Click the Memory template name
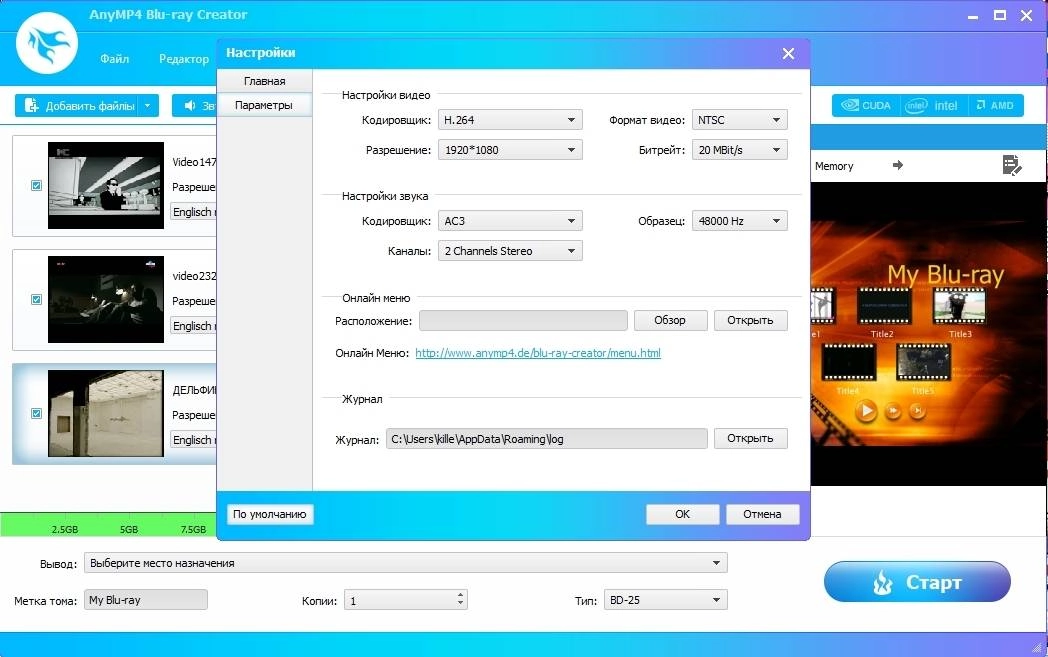Screen dimensions: 1048x657 tap(834, 166)
